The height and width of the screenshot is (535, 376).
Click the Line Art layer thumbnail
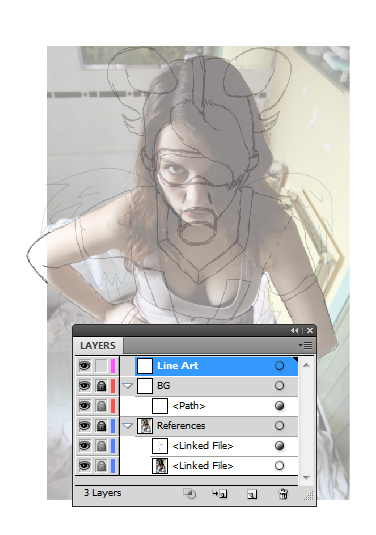tap(145, 366)
